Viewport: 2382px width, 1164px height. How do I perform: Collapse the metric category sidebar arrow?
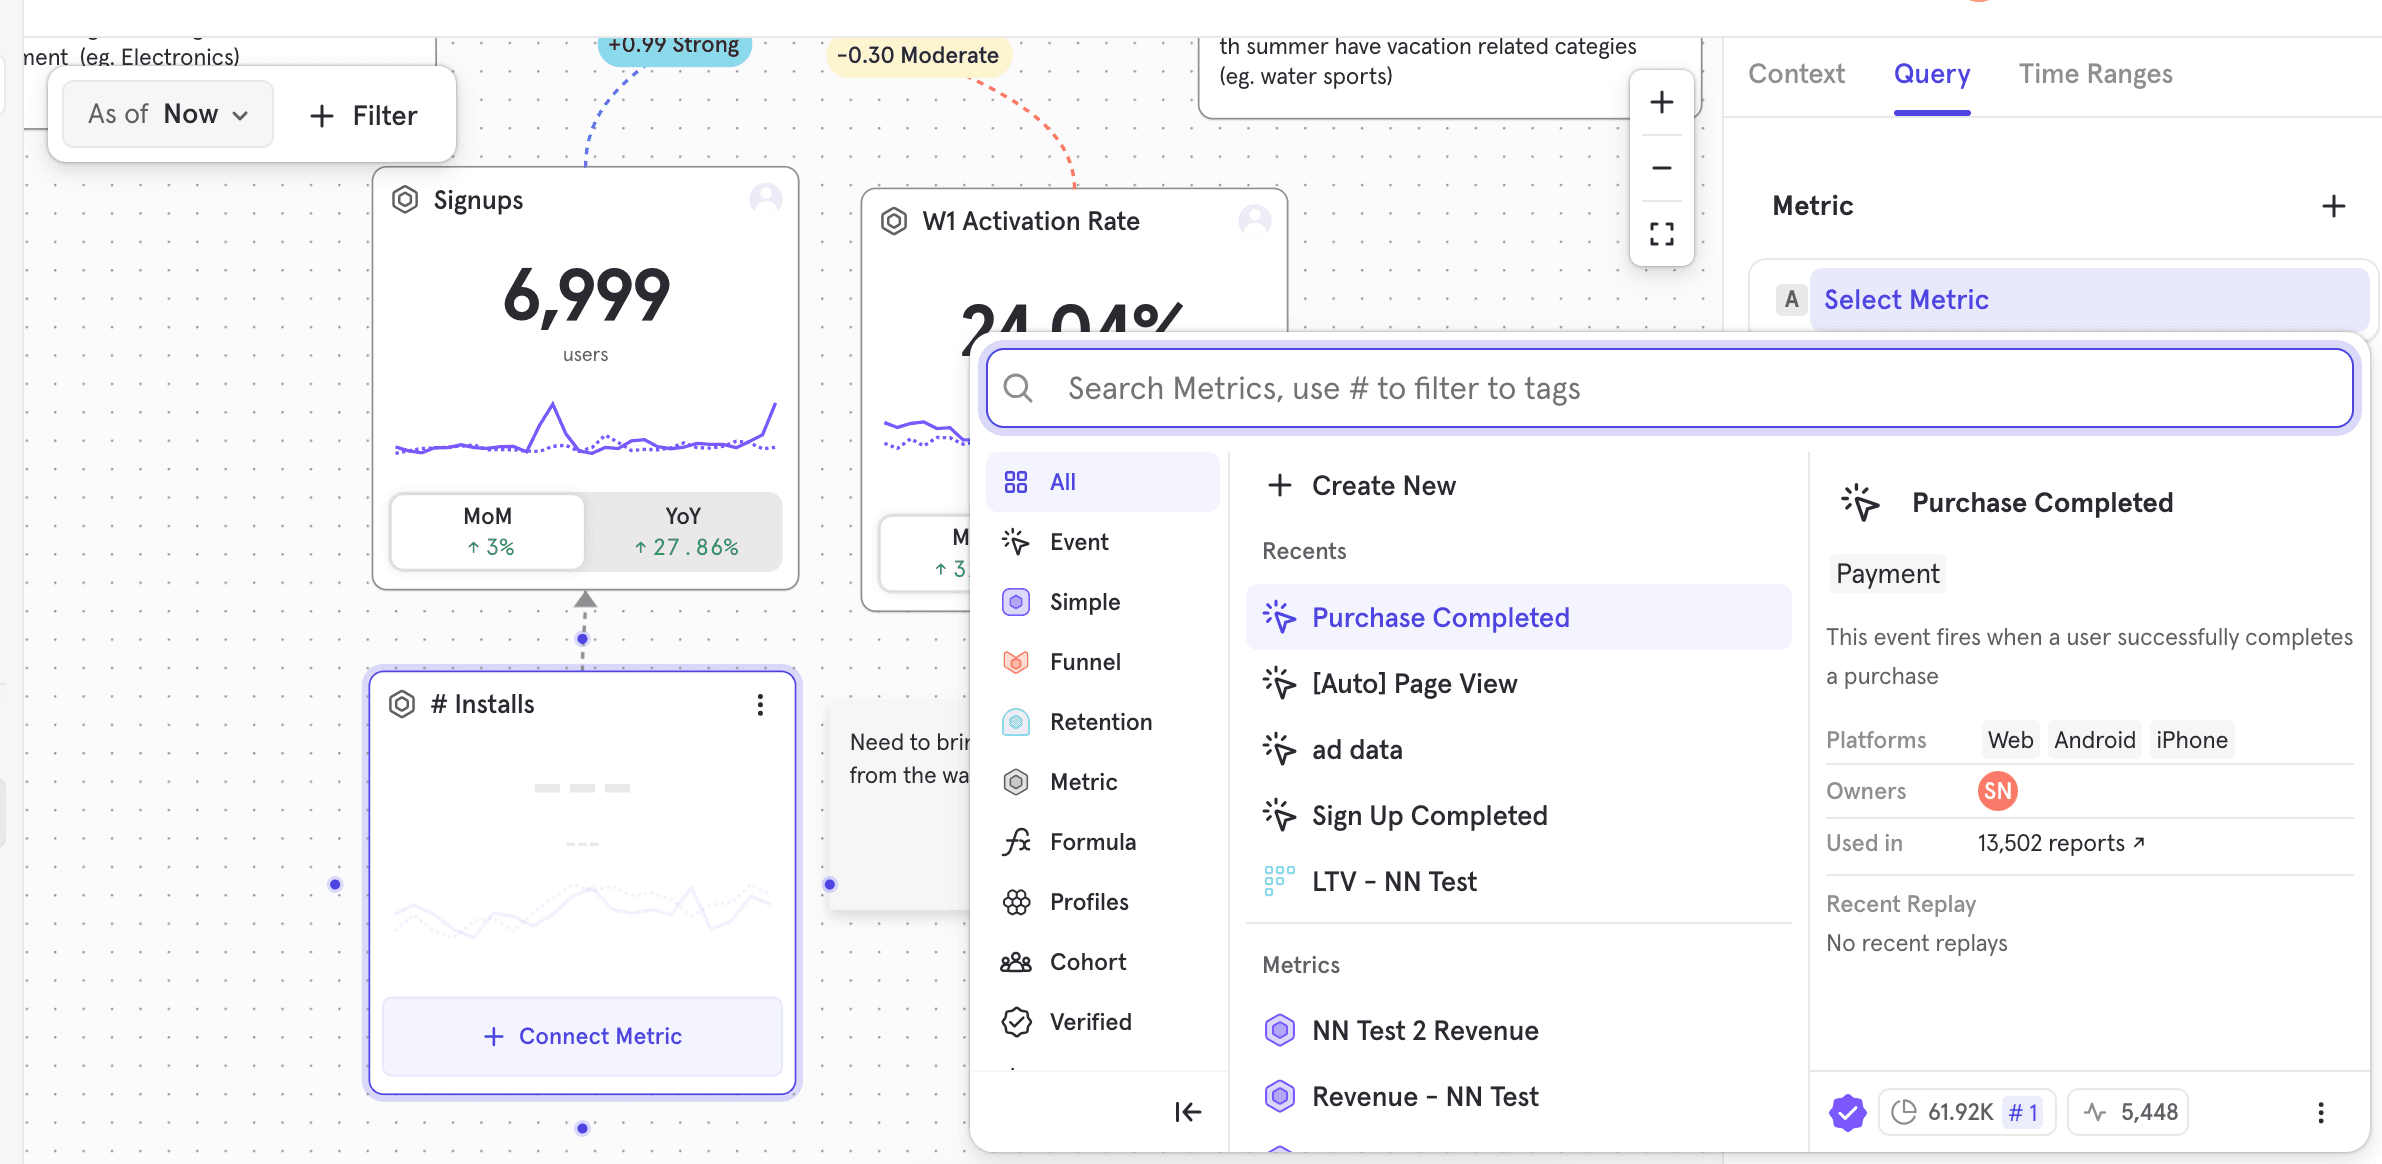1187,1111
